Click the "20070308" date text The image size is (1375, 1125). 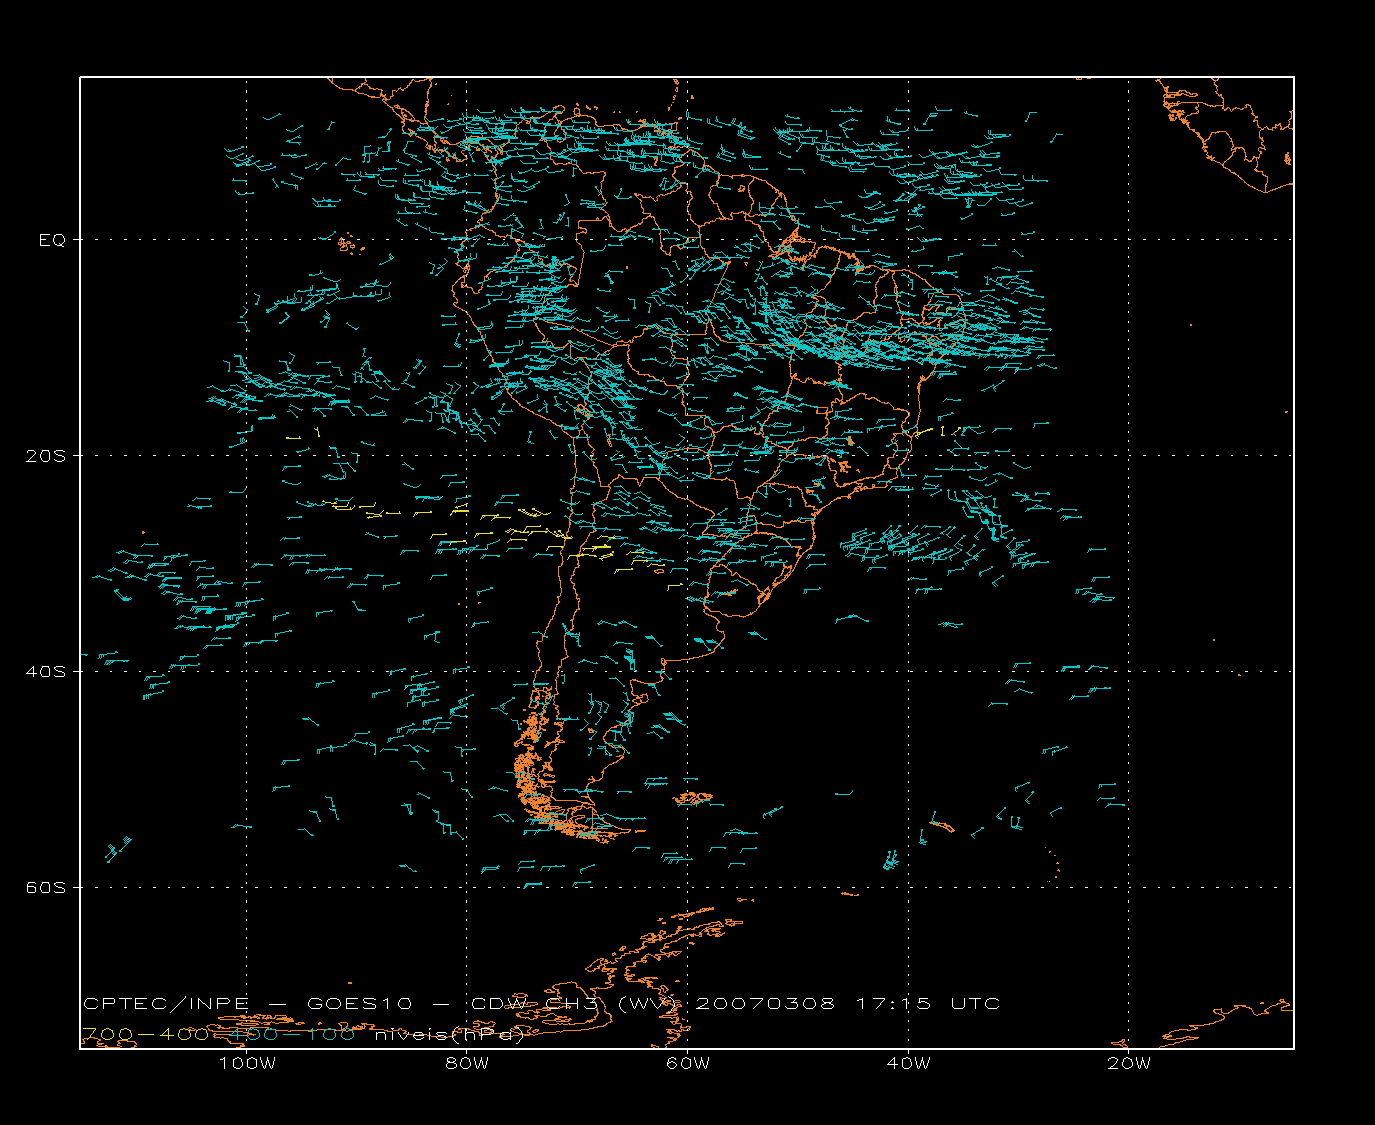(x=765, y=1003)
